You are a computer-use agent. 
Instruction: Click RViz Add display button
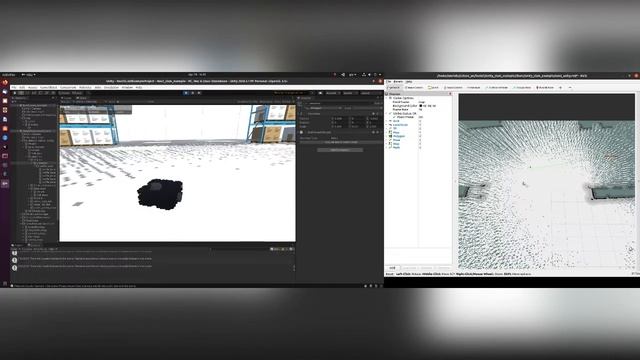coord(393,268)
